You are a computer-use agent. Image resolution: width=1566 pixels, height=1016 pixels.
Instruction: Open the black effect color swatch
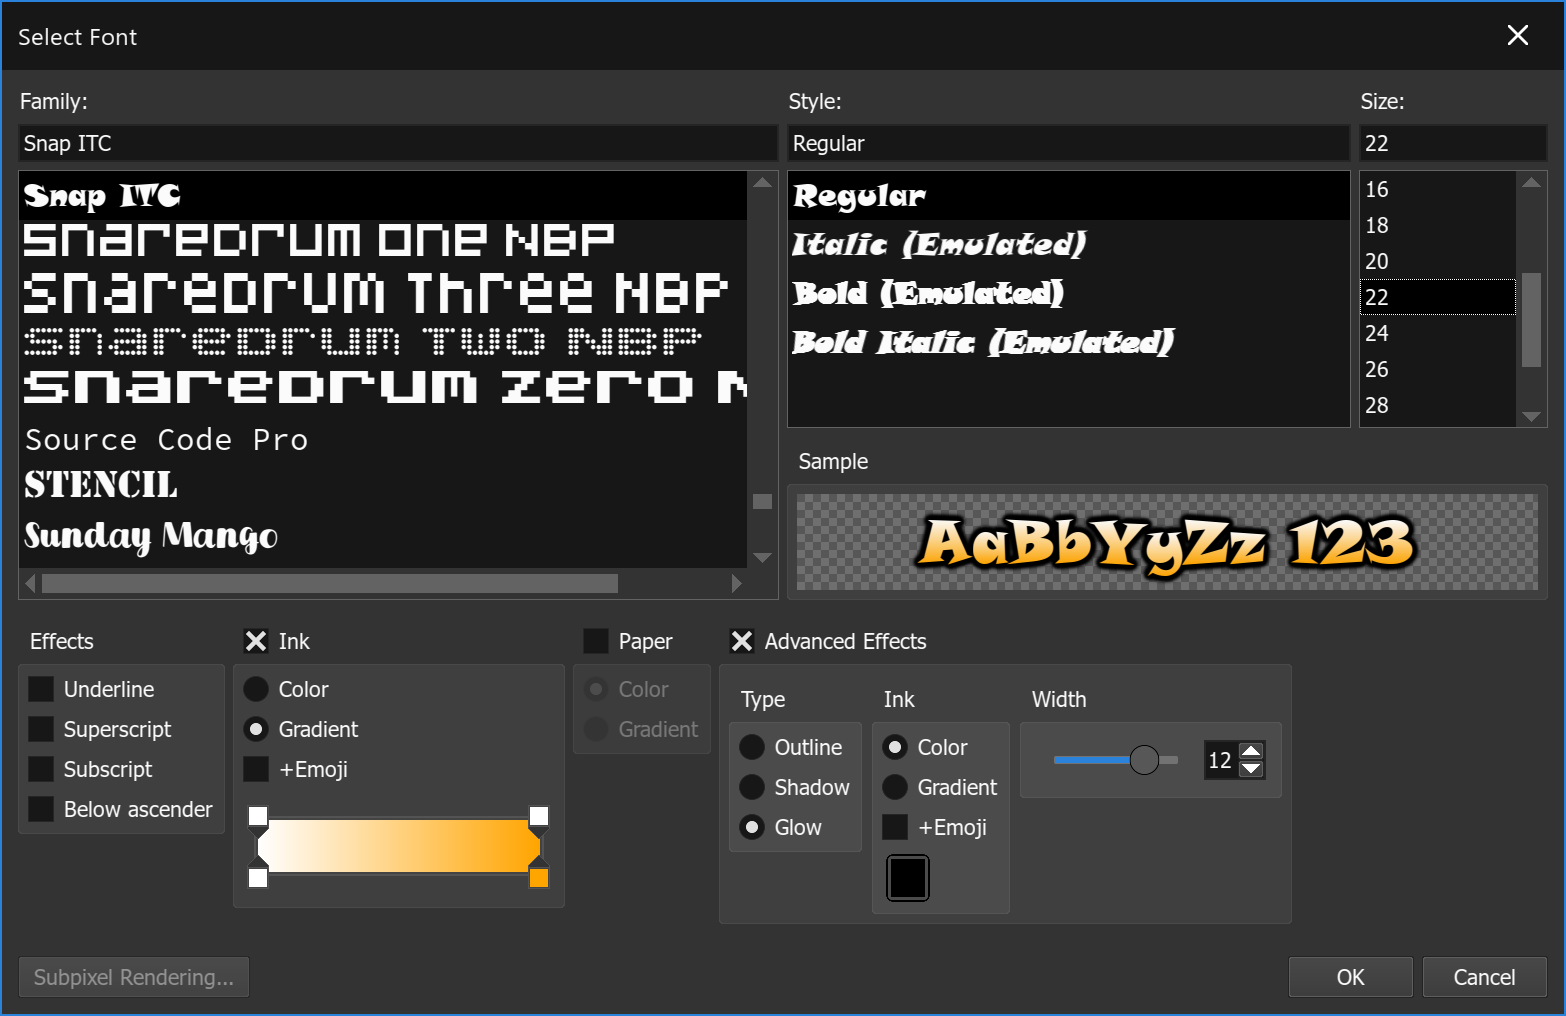pos(908,878)
